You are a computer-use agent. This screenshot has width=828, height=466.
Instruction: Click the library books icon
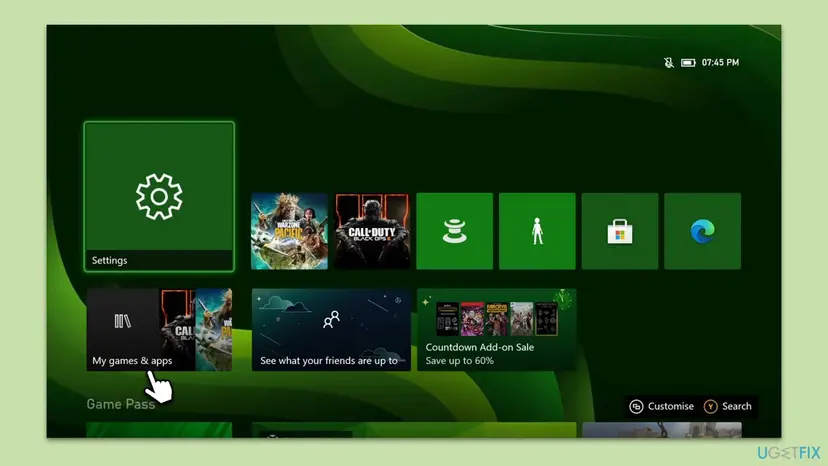tap(123, 321)
